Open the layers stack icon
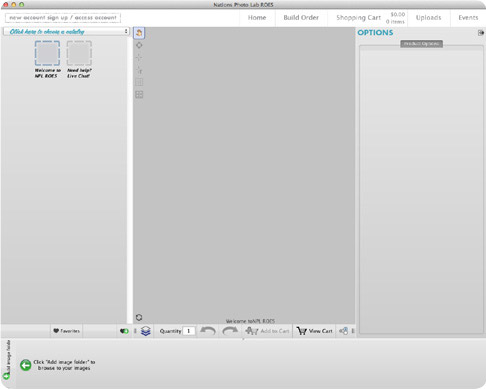This screenshot has height=389, width=486. 146,331
